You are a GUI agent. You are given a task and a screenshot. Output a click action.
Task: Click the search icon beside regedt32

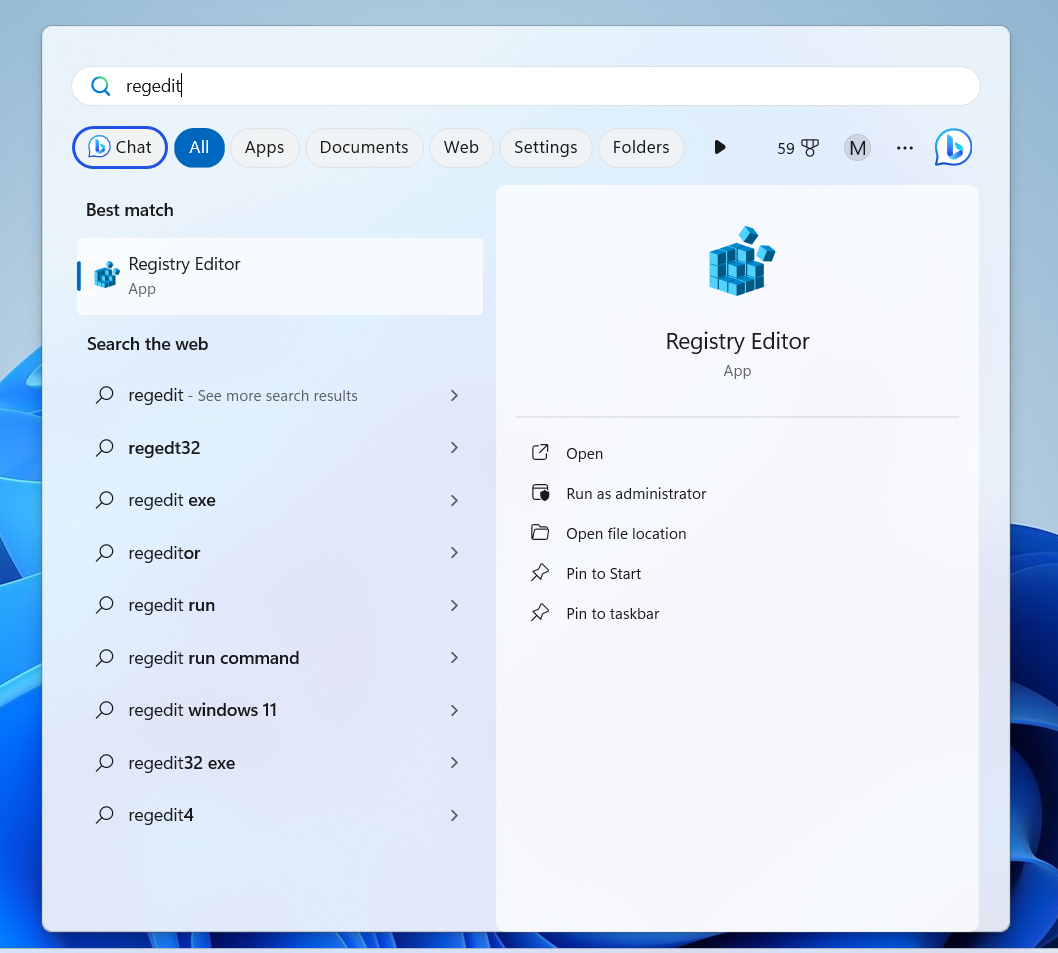(x=105, y=447)
